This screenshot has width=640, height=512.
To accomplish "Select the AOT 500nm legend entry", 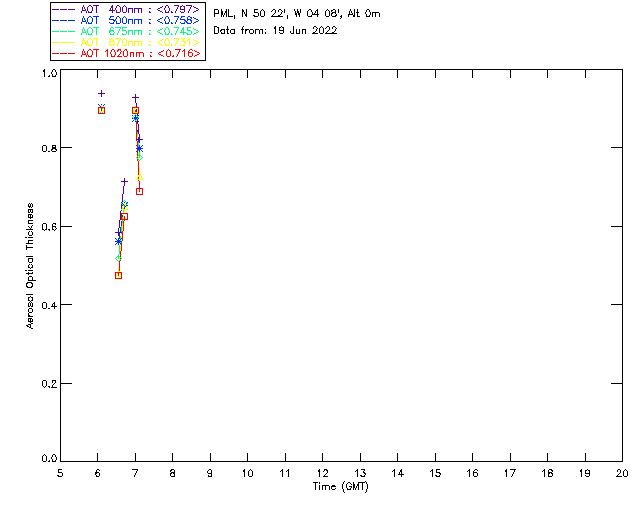I will tap(126, 20).
